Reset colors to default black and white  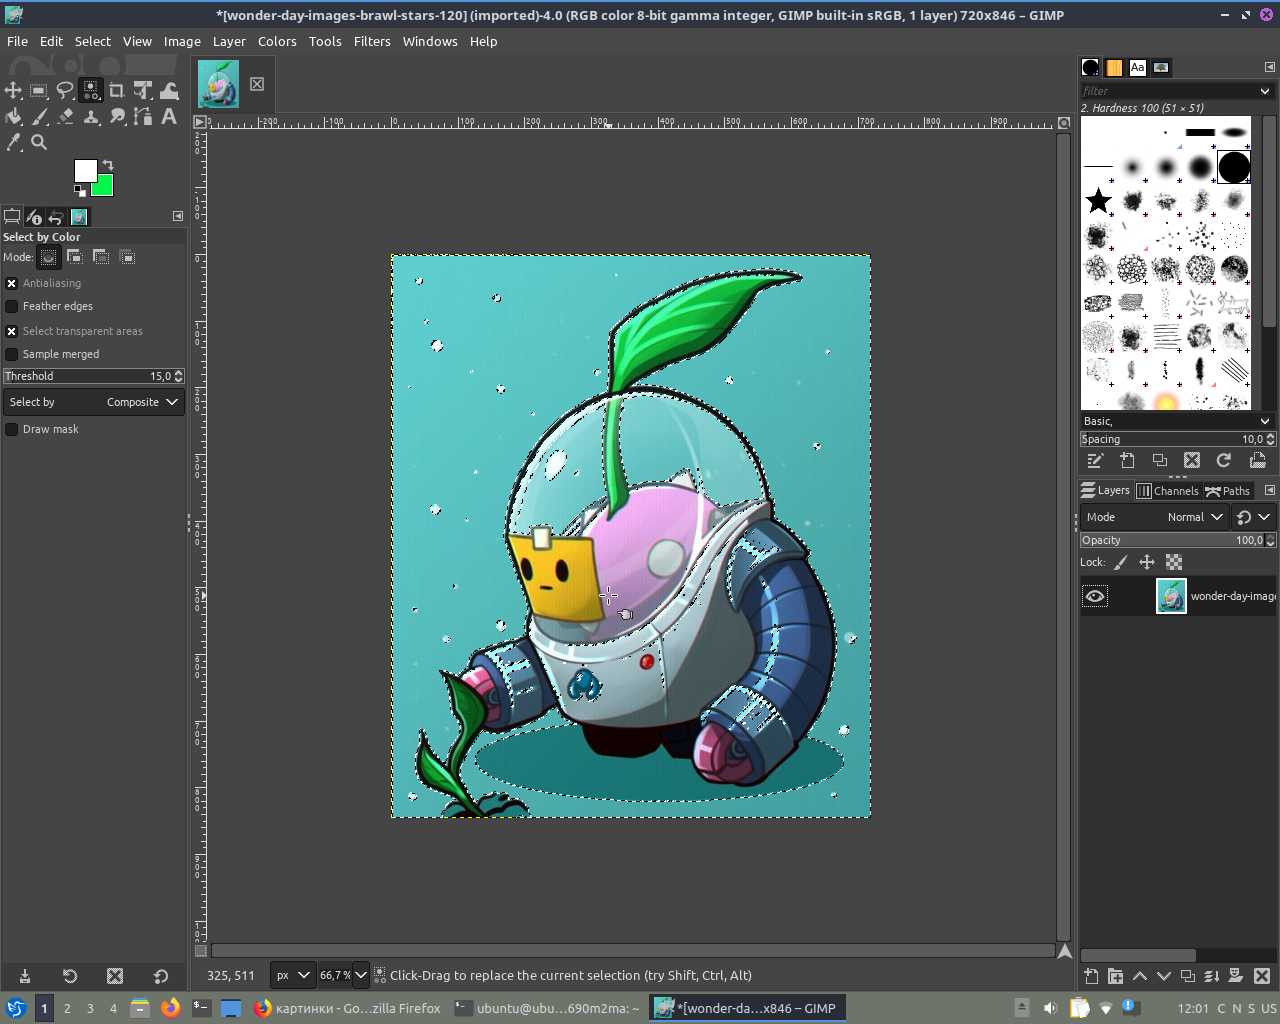(x=79, y=190)
